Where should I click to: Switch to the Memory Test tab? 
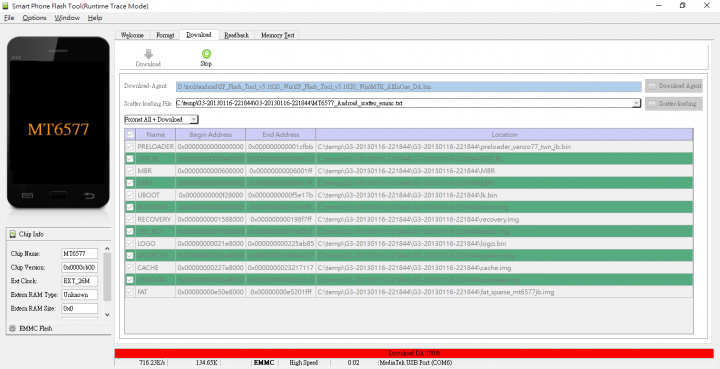click(x=277, y=35)
